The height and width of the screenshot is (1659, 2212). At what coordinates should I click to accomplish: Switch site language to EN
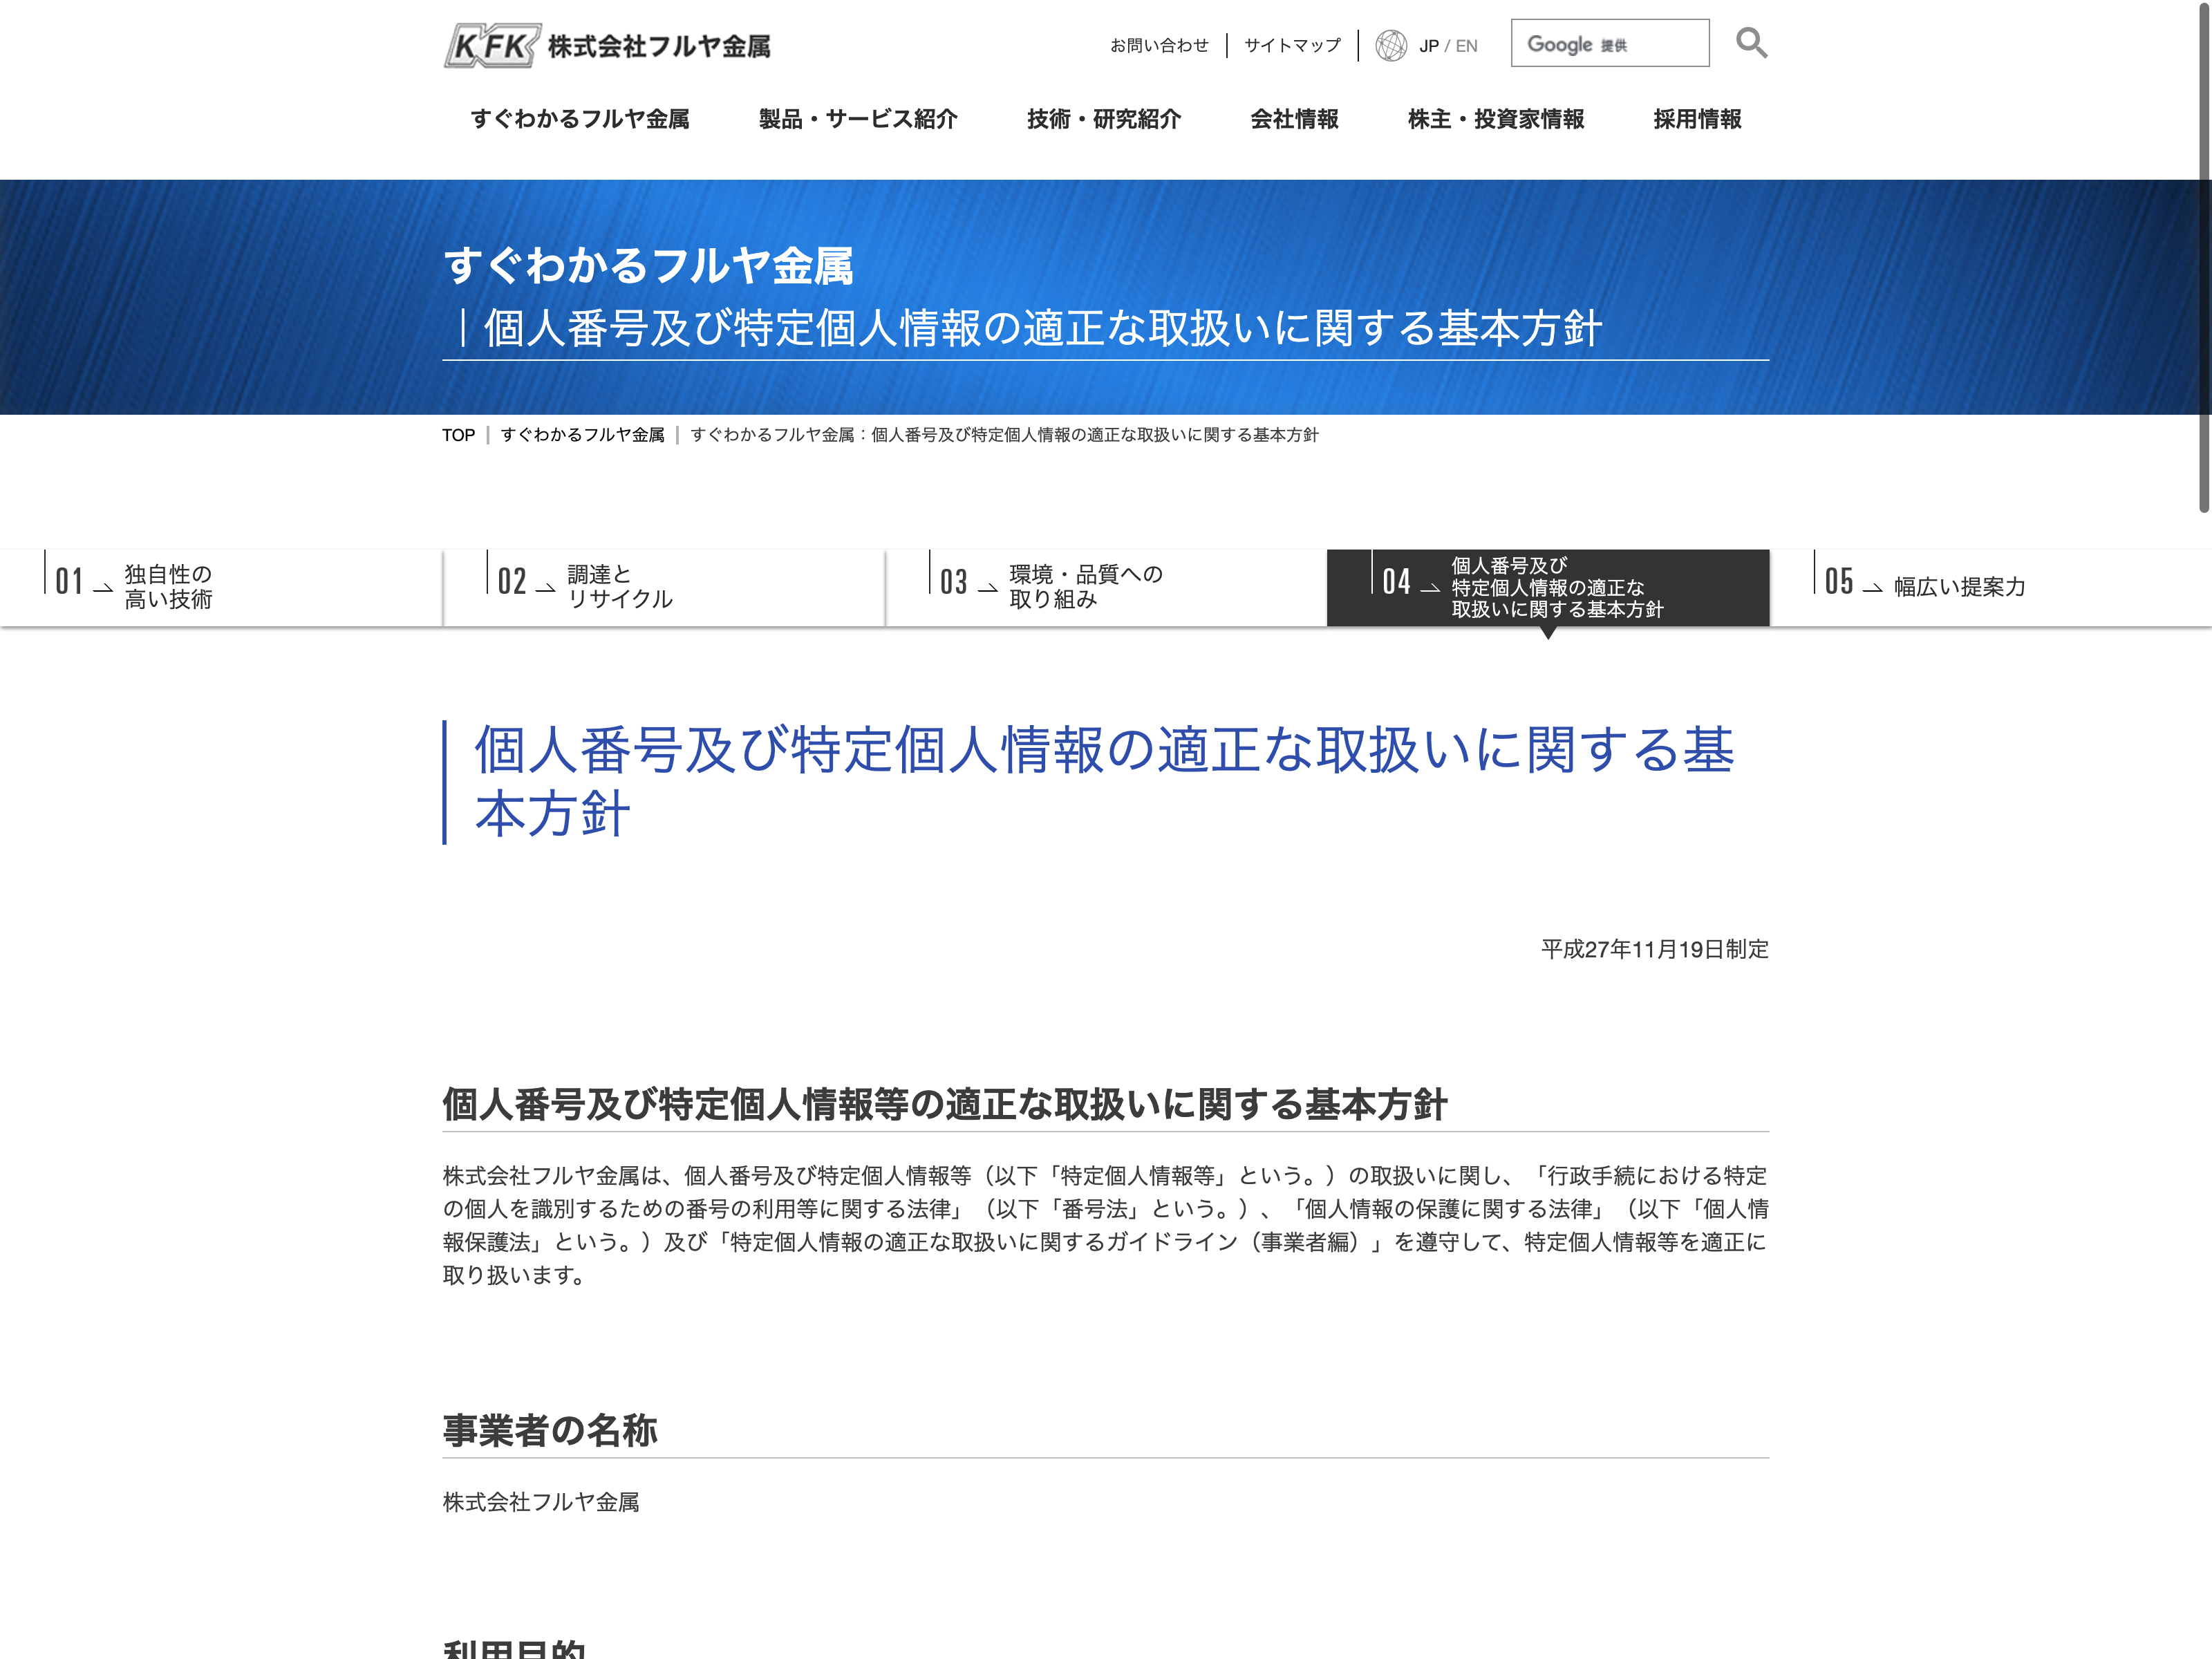coord(1466,46)
